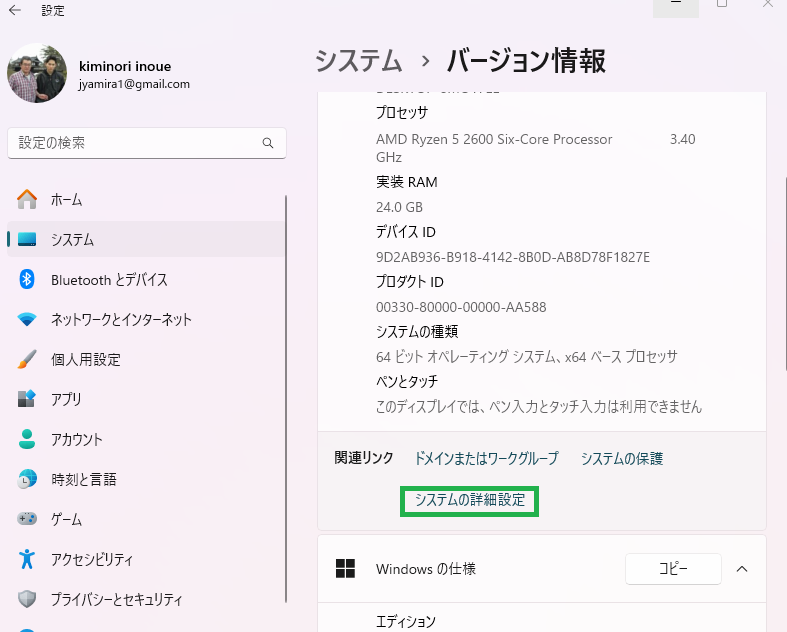787x632 pixels.
Task: Open ネットワークとインターネット settings
Action: [147, 319]
